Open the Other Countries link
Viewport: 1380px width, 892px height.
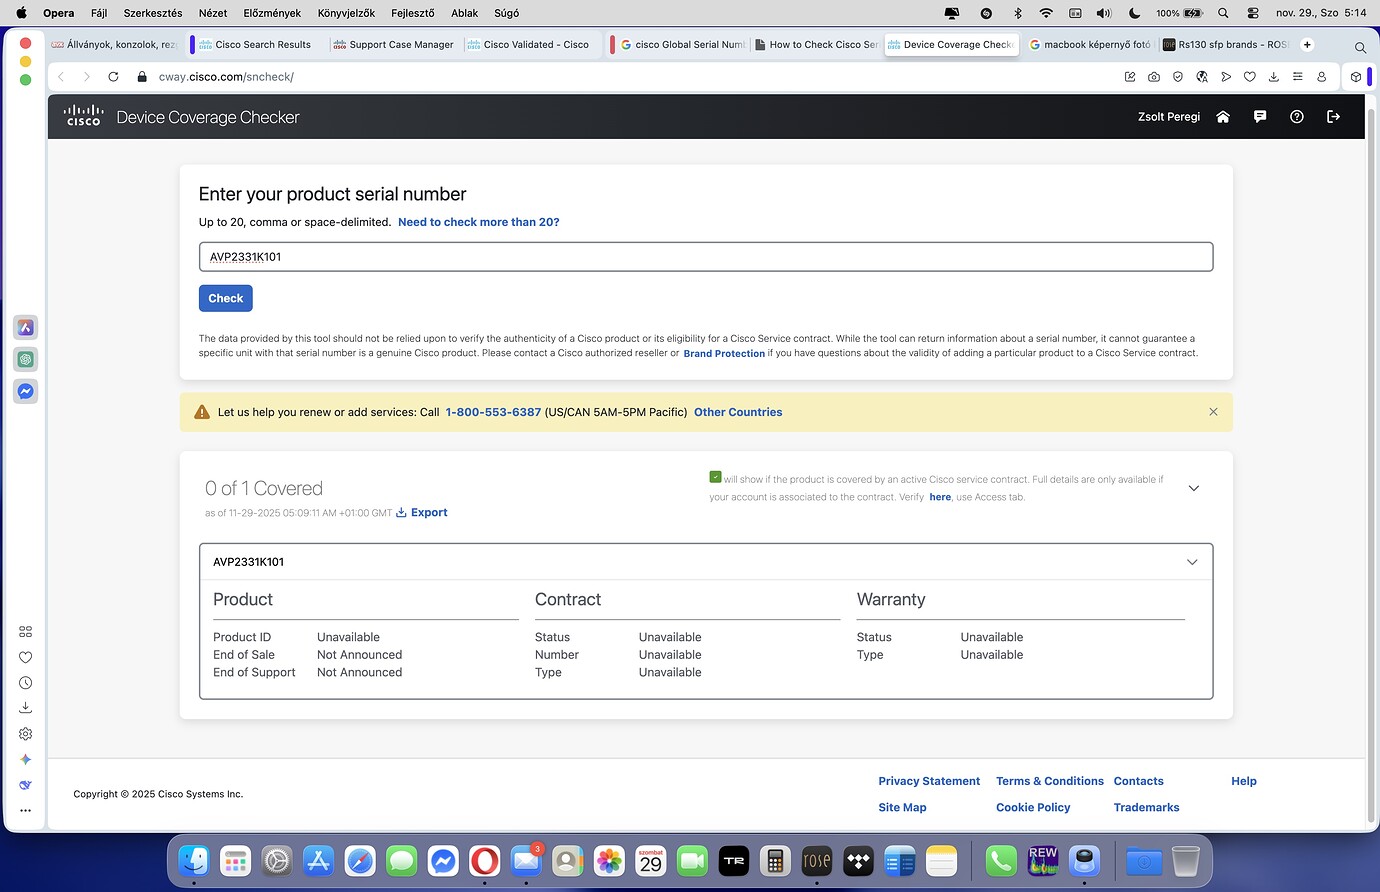738,412
